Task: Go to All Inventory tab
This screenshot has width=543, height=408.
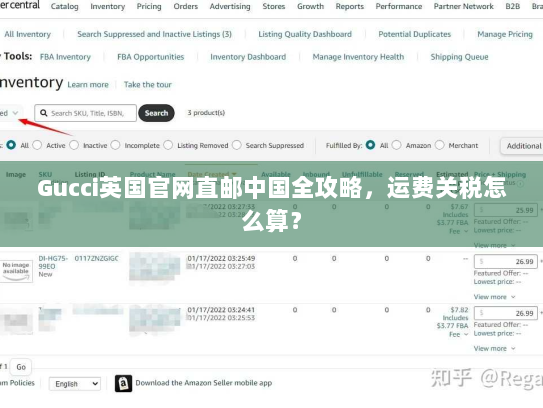Action: pyautogui.click(x=27, y=34)
